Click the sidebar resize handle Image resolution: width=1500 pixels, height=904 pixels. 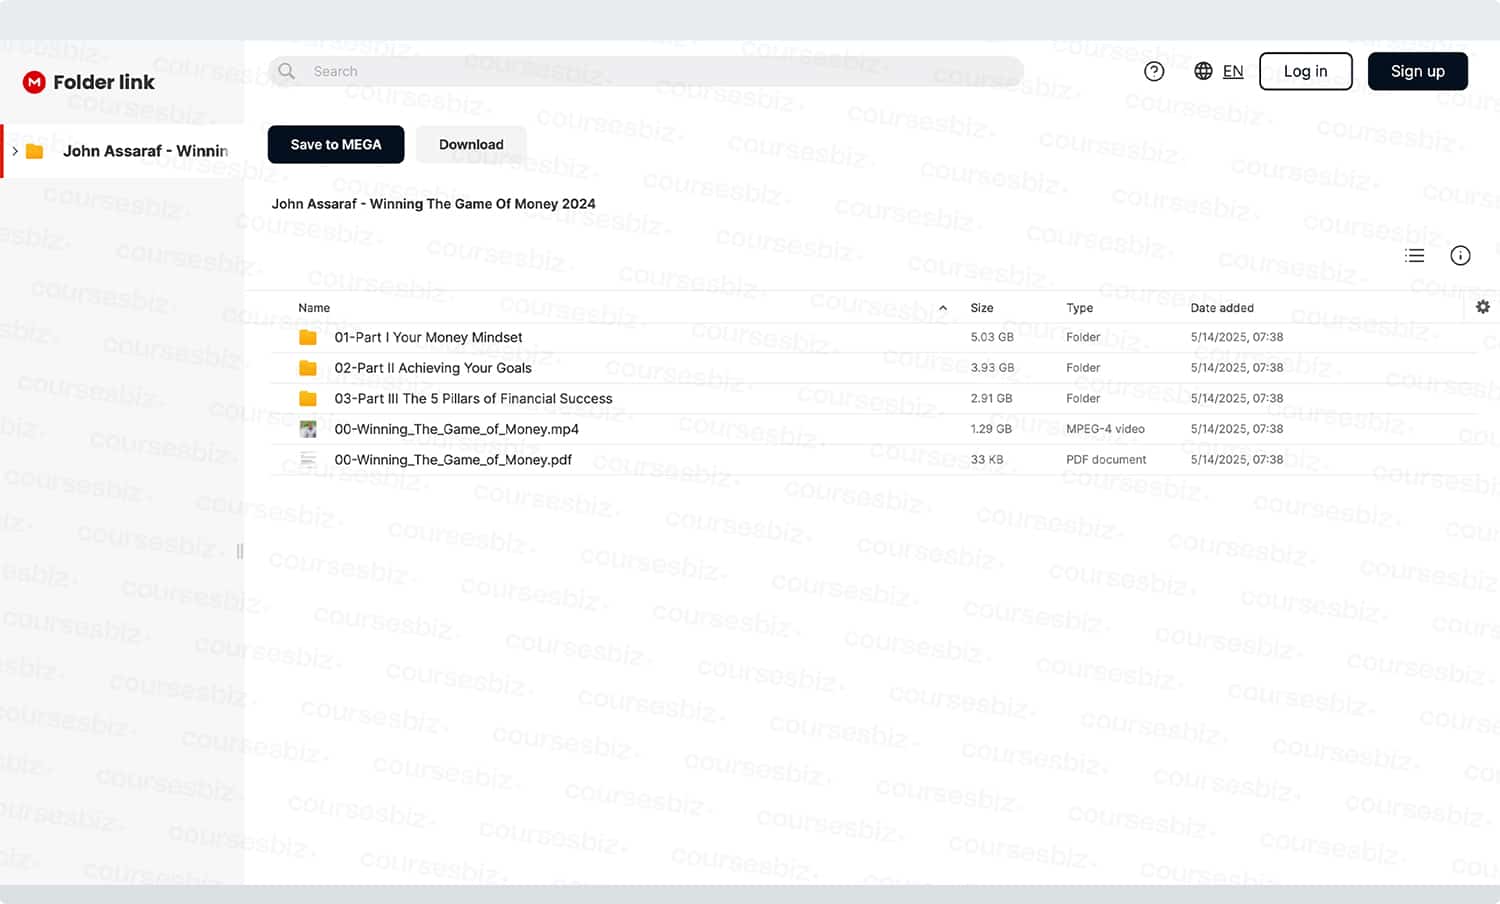pos(240,551)
